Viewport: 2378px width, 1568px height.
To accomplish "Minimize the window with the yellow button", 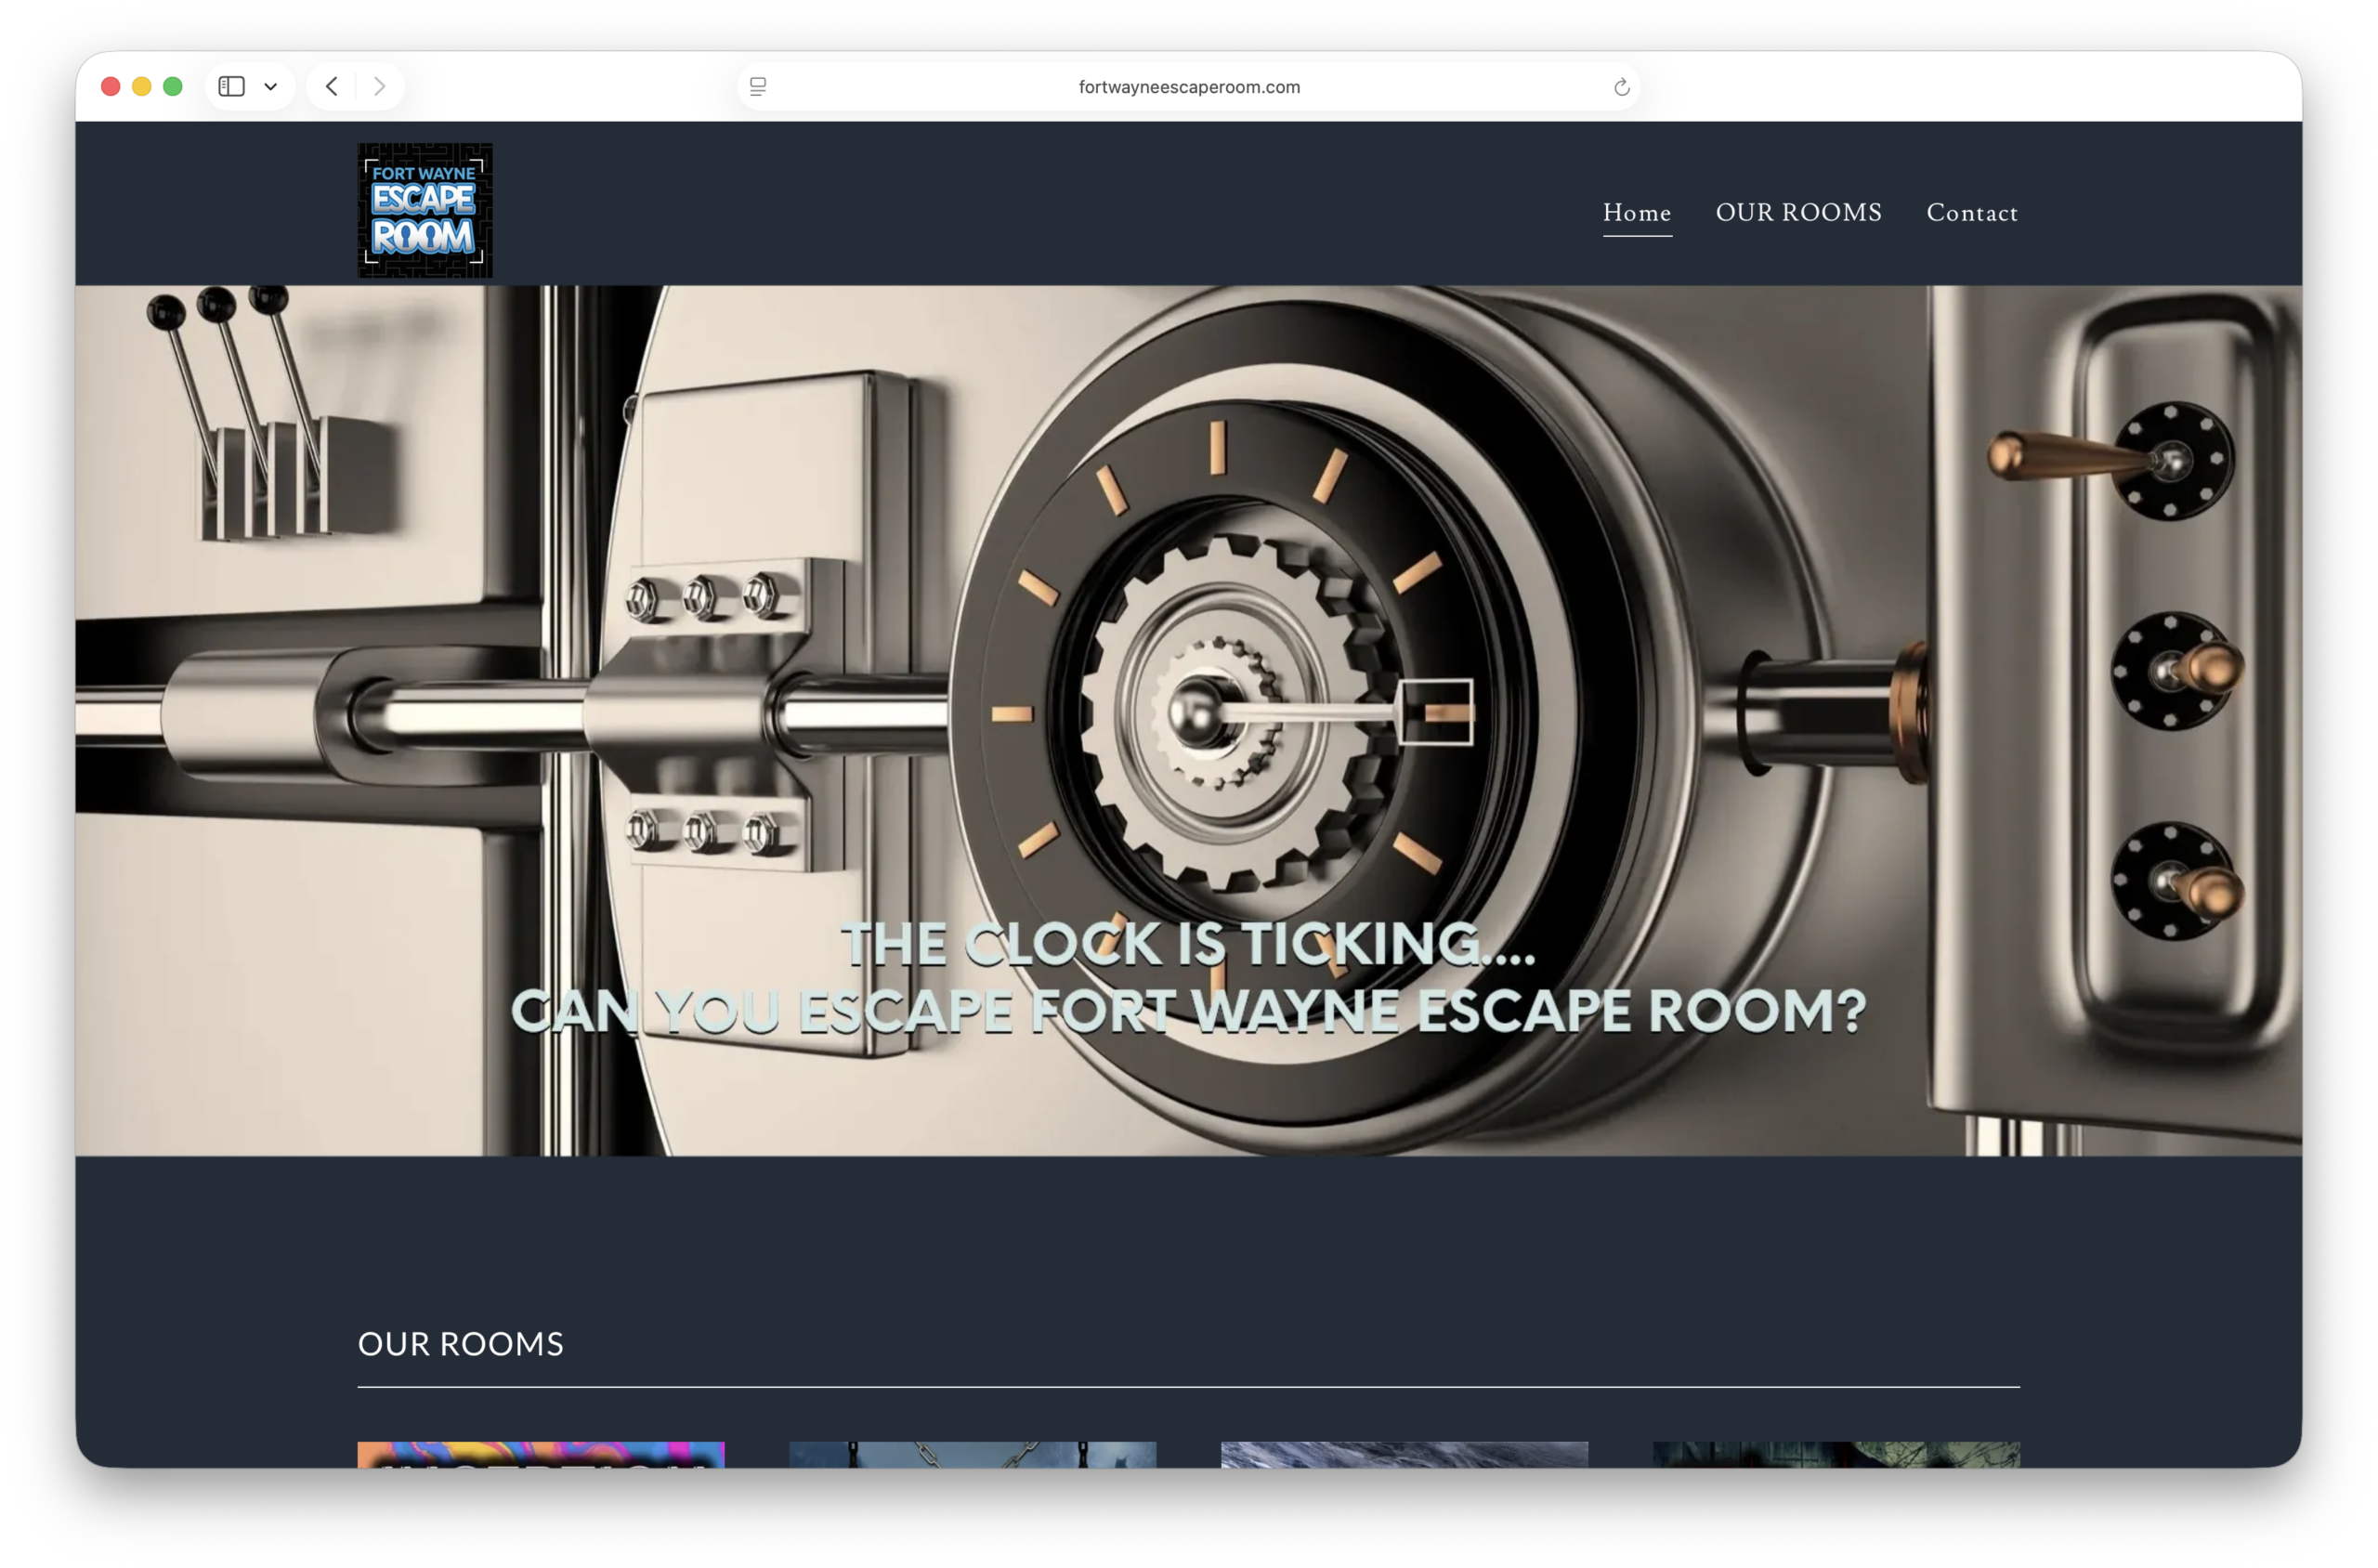I will click(142, 87).
